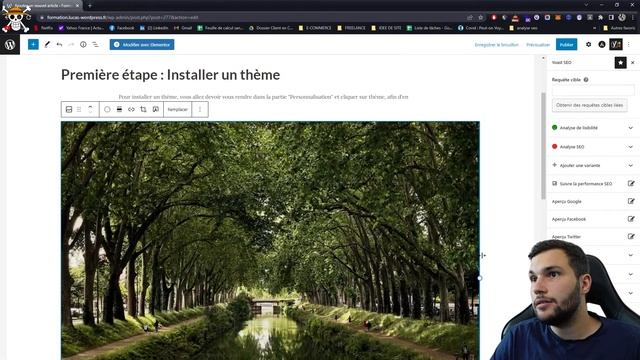Screen dimensions: 640x360
Task: Open editor options vertical dots menu
Action: click(629, 44)
